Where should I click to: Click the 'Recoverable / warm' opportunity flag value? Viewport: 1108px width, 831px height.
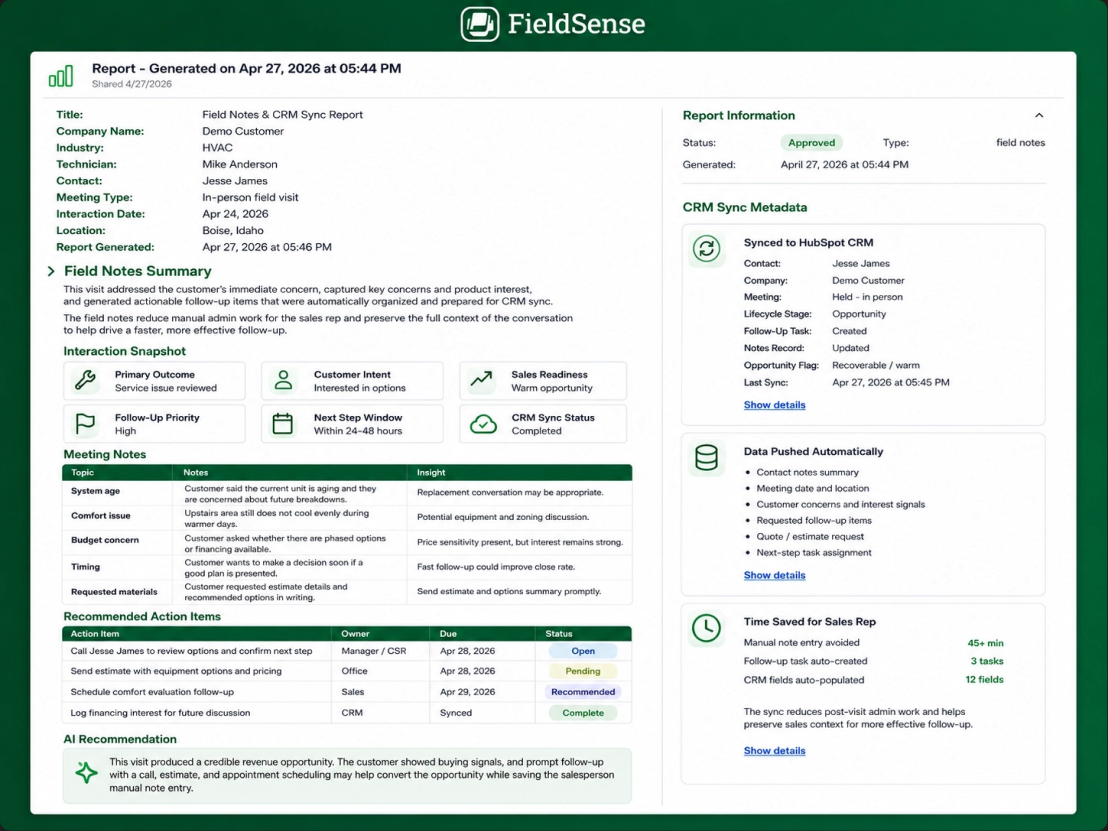point(876,365)
